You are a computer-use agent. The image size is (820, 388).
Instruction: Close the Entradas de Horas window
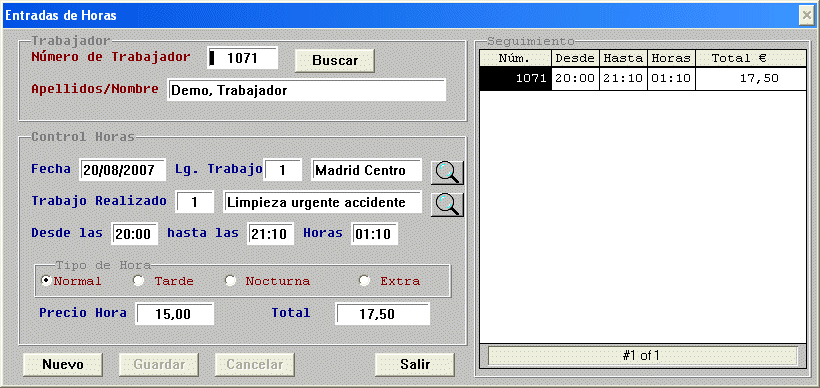(806, 16)
